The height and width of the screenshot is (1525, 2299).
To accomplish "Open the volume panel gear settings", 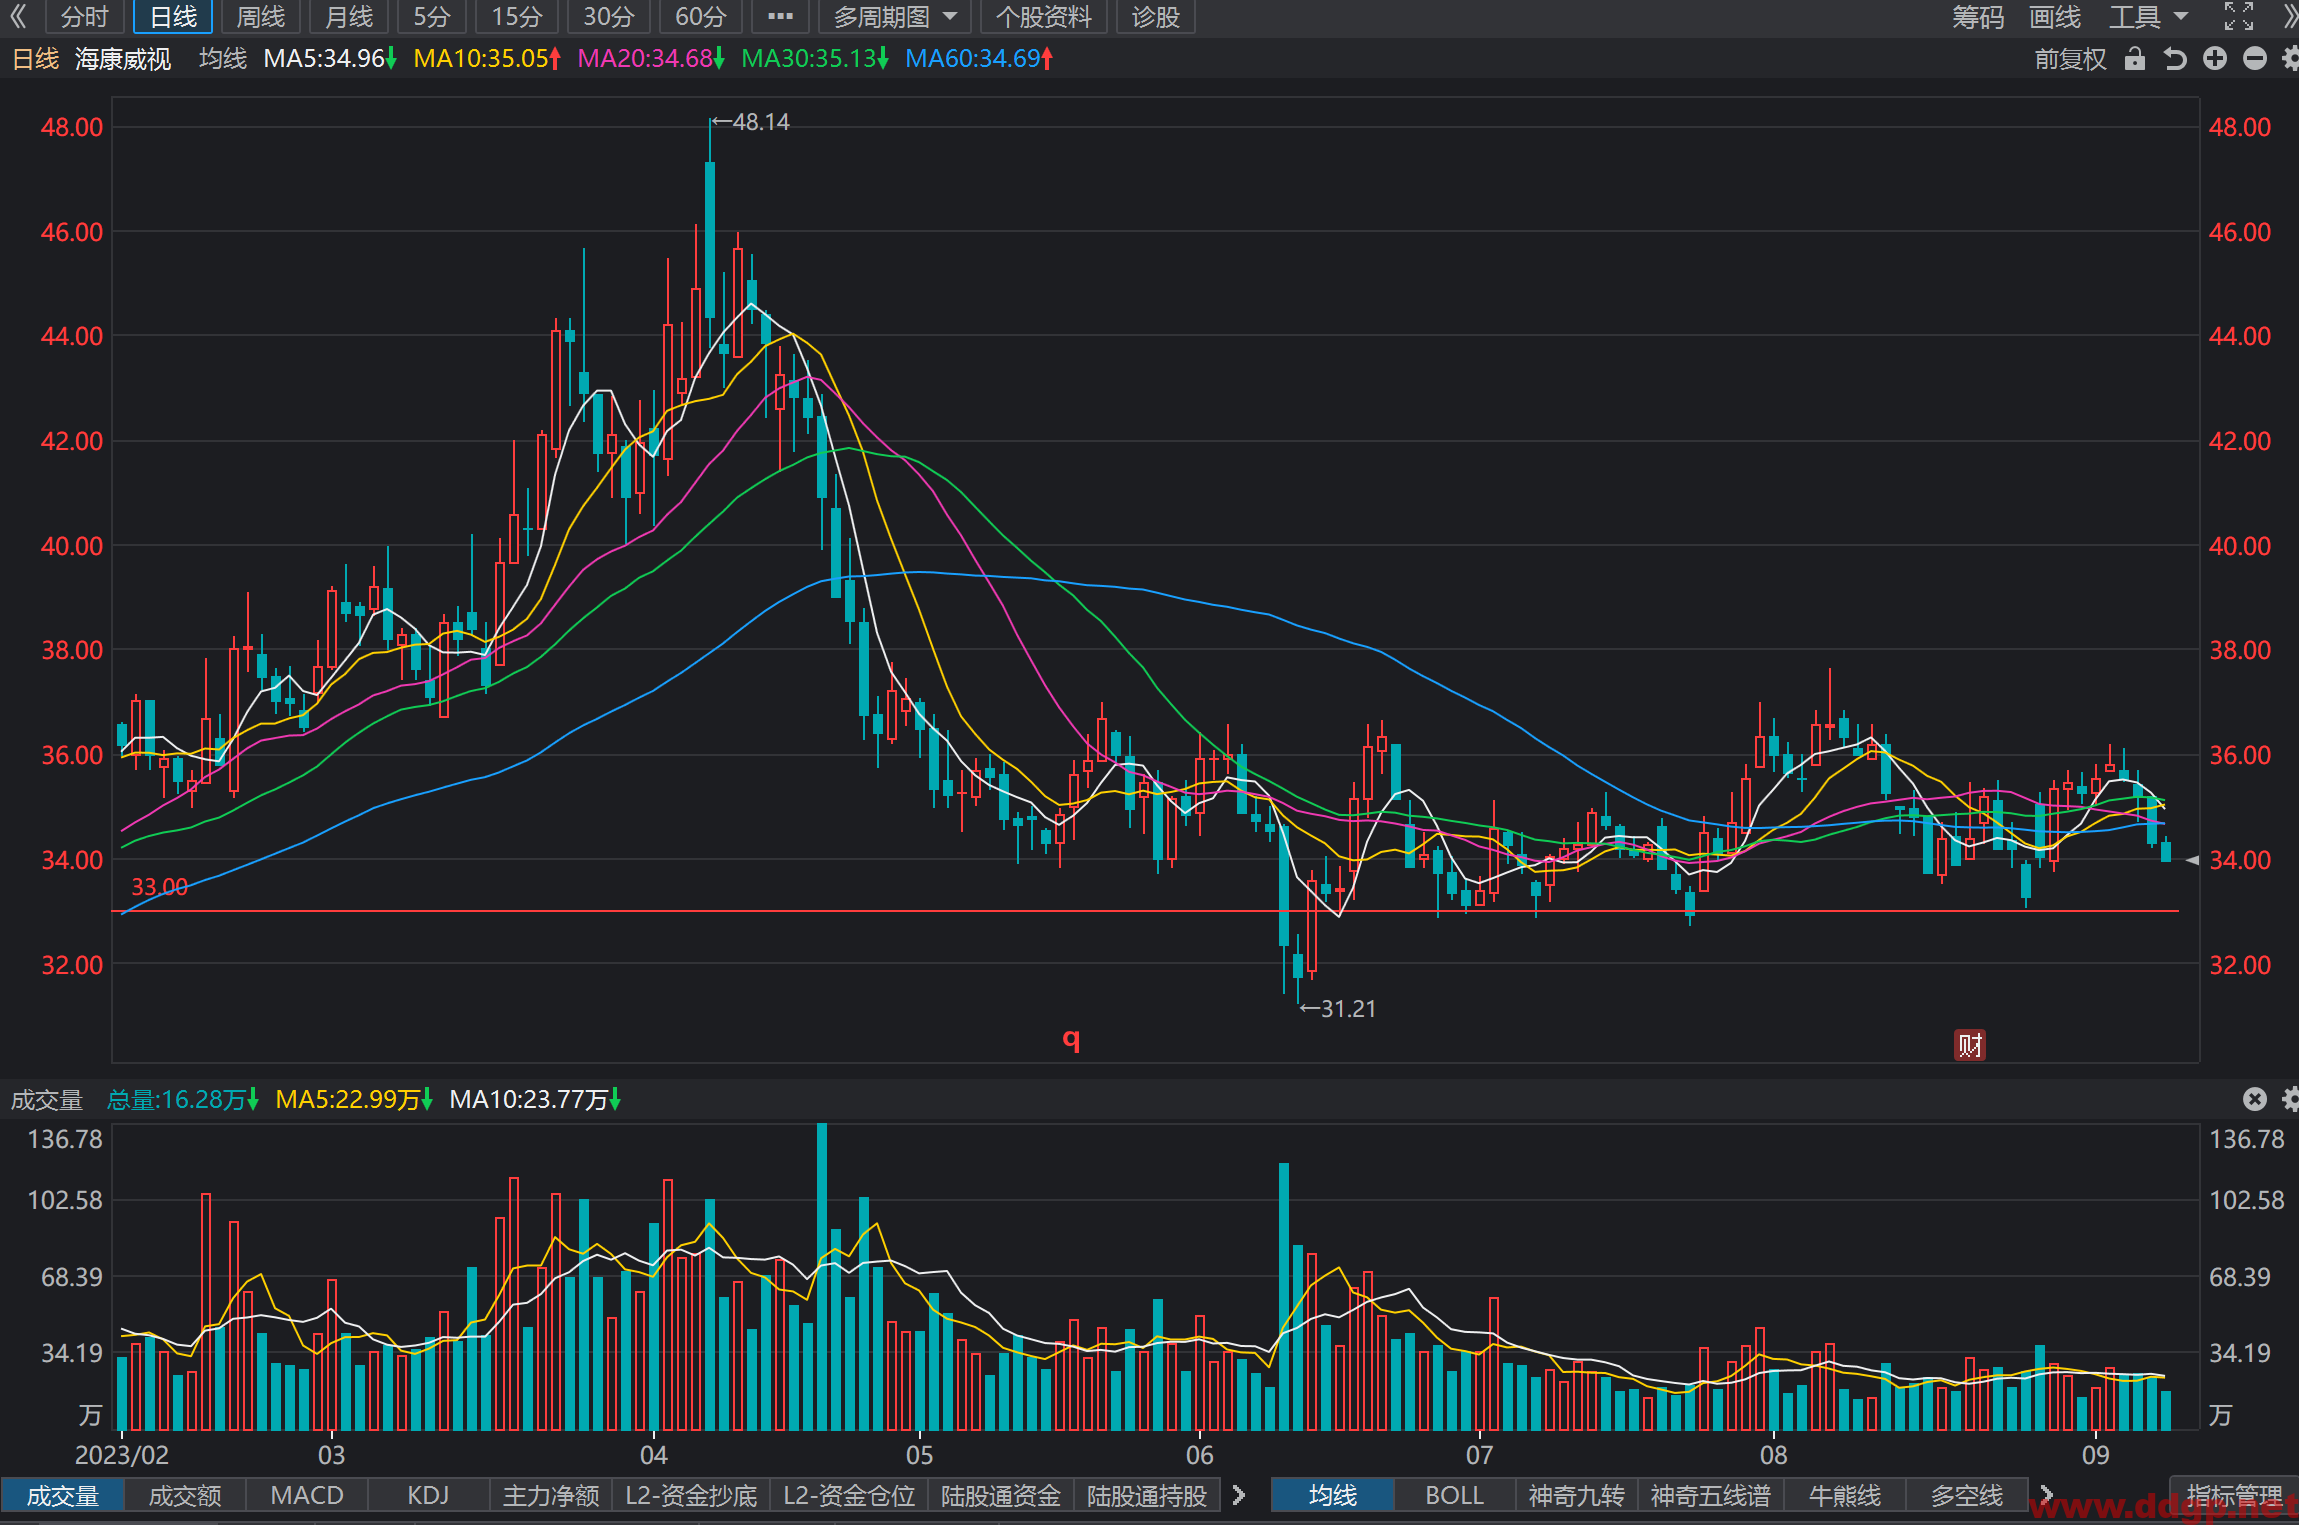I will coord(2291,1099).
